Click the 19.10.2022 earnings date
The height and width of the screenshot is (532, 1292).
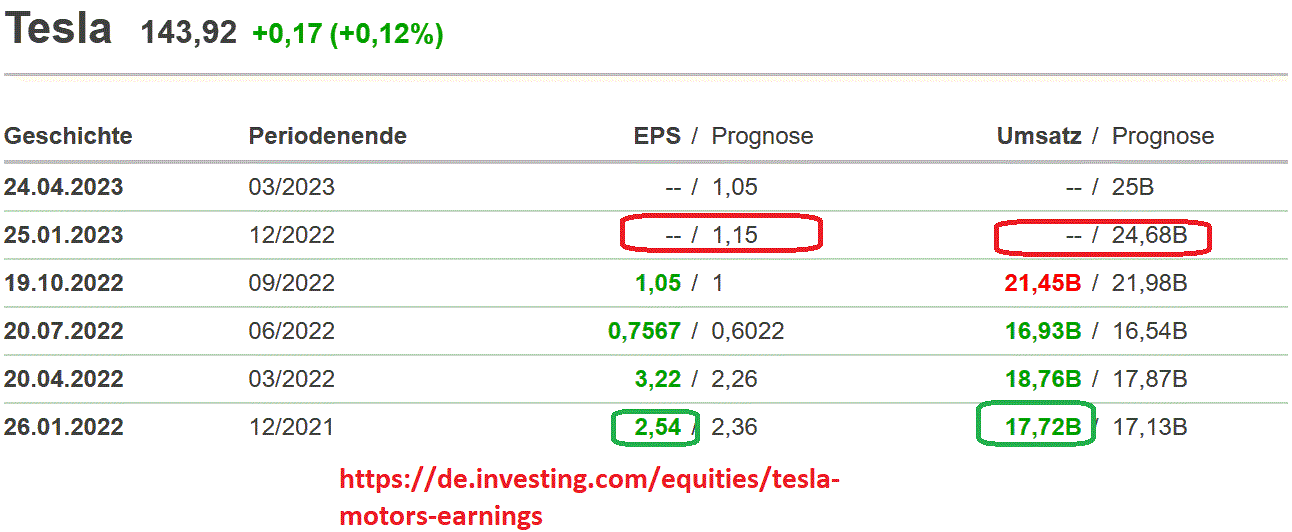click(63, 283)
